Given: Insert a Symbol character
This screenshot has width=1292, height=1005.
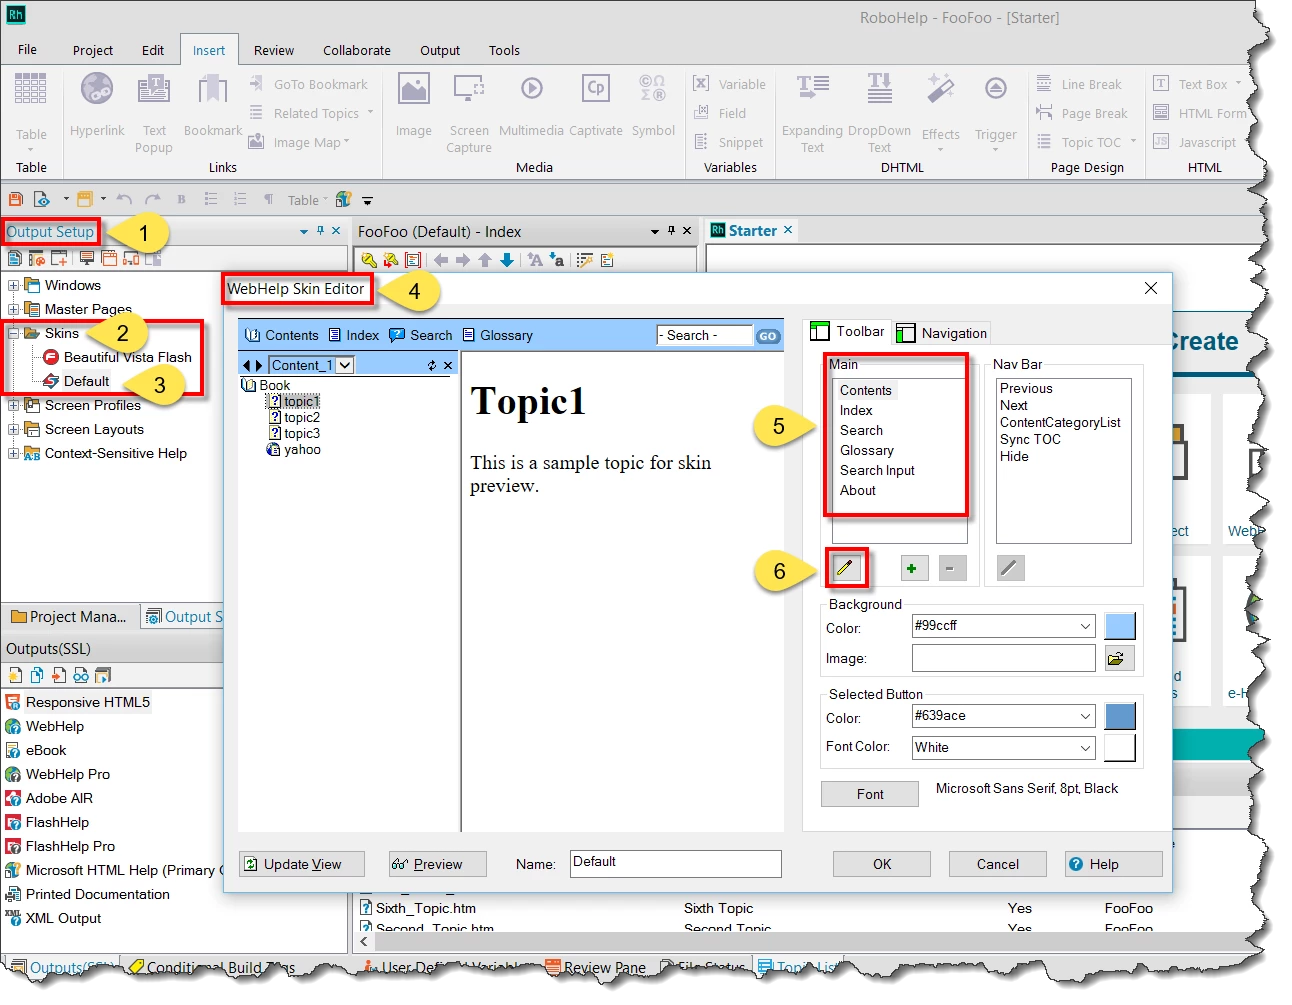Looking at the screenshot, I should [x=653, y=105].
